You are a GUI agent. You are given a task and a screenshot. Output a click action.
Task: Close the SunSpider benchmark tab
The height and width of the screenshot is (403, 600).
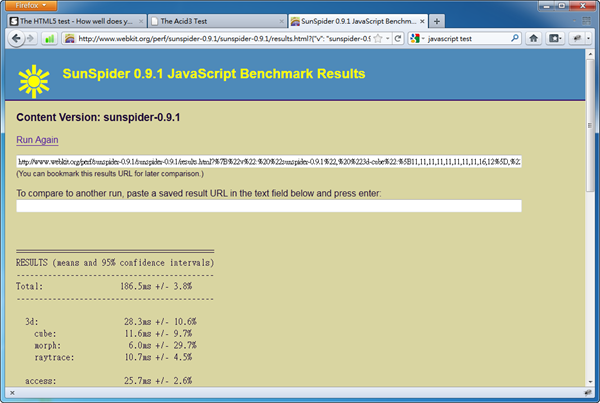(422, 21)
